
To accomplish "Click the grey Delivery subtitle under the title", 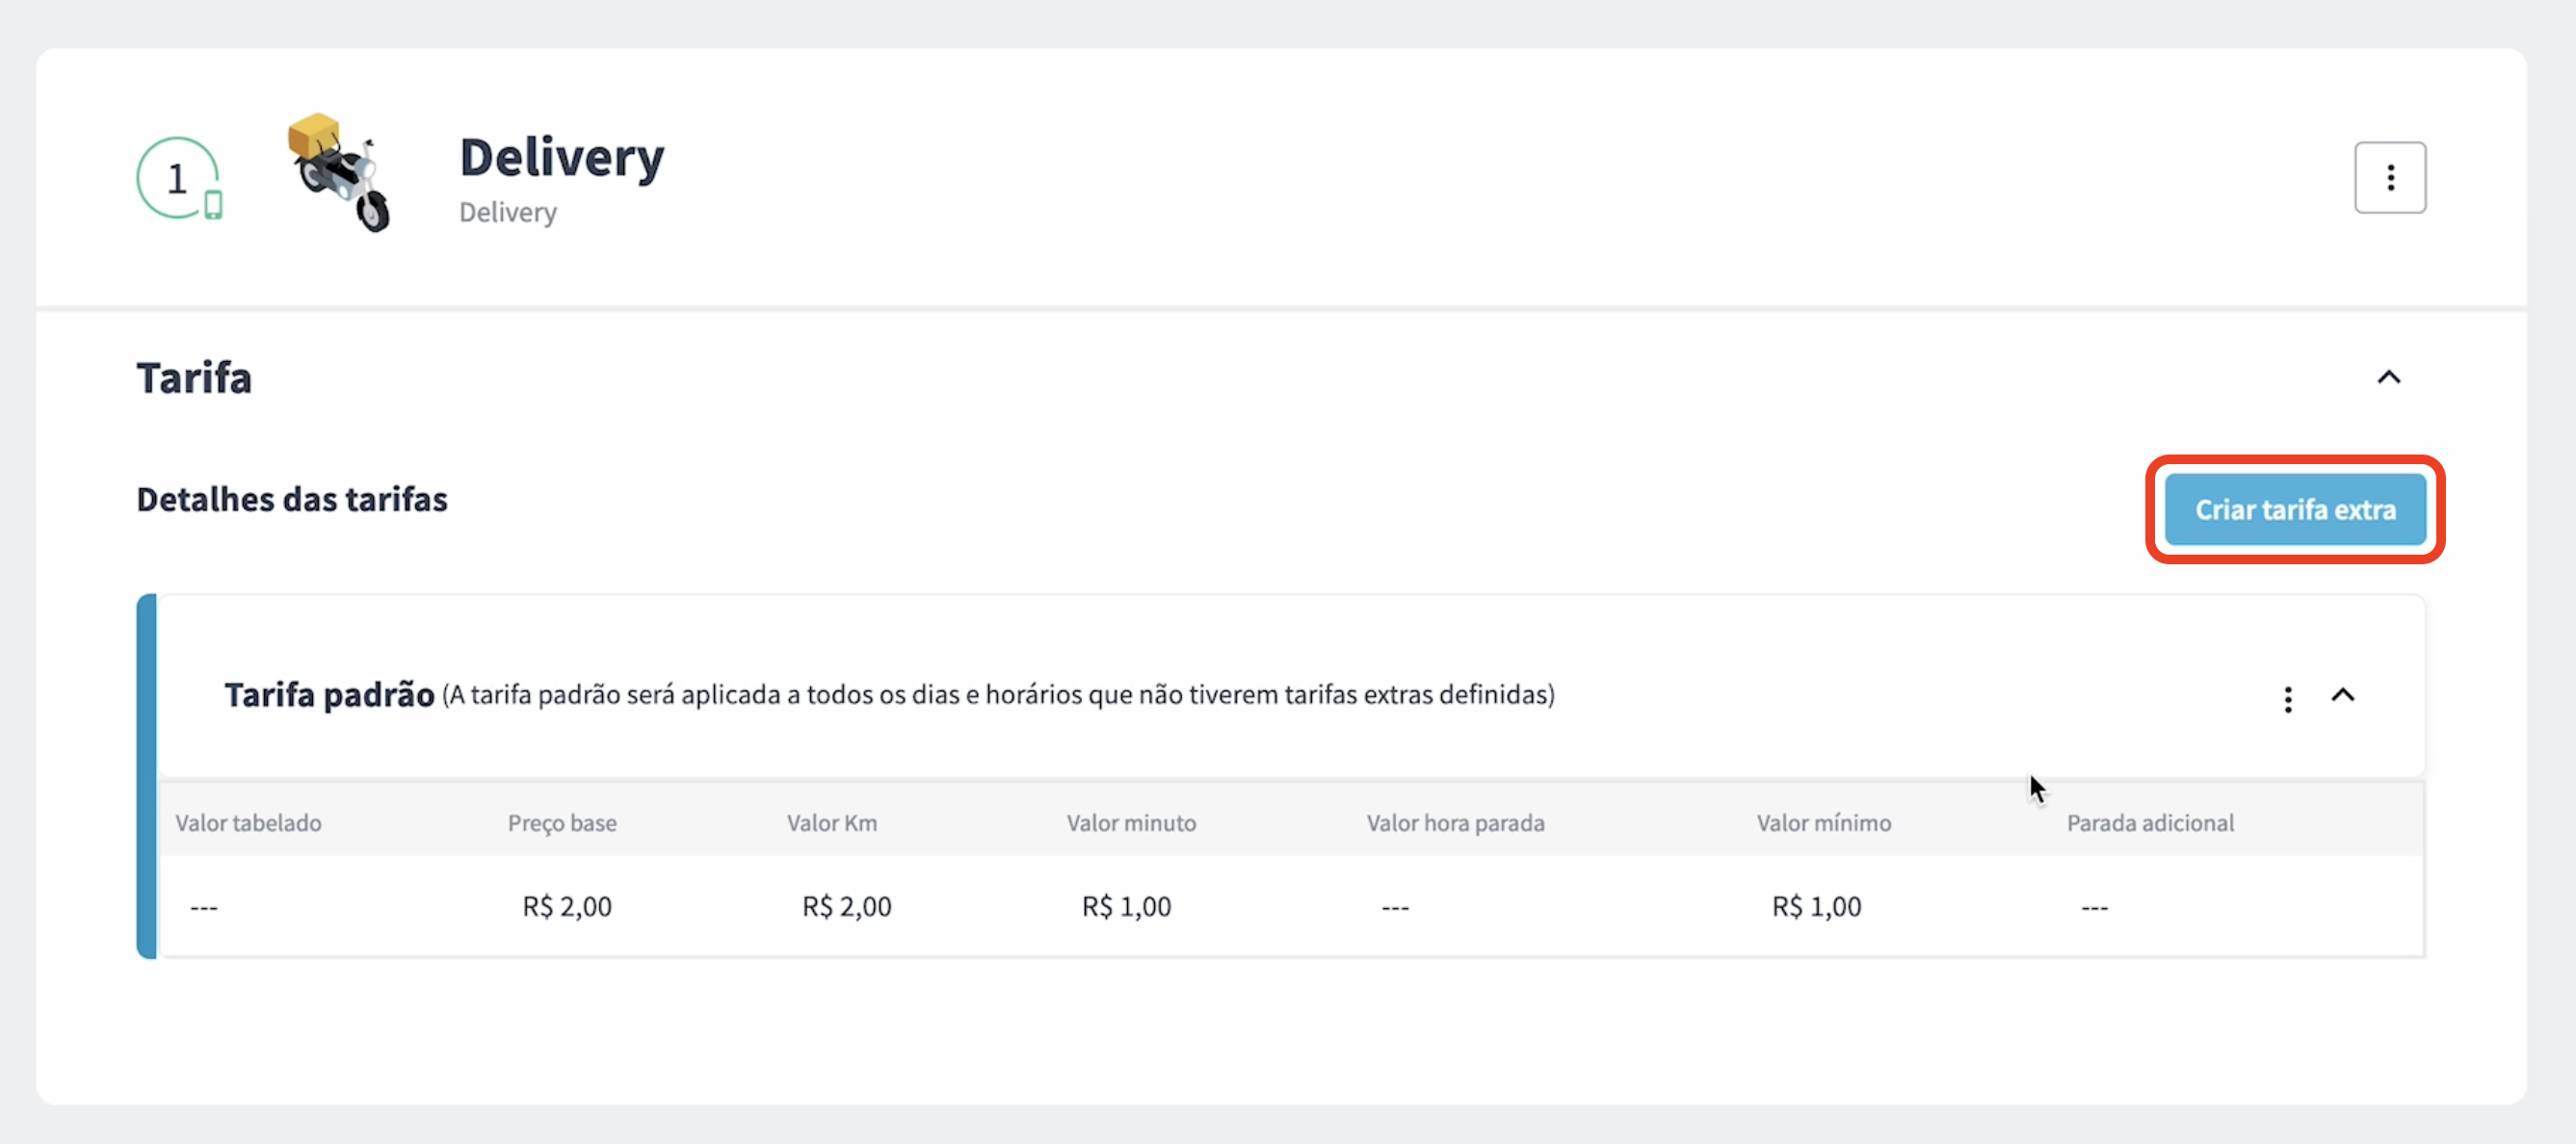I will click(x=508, y=212).
